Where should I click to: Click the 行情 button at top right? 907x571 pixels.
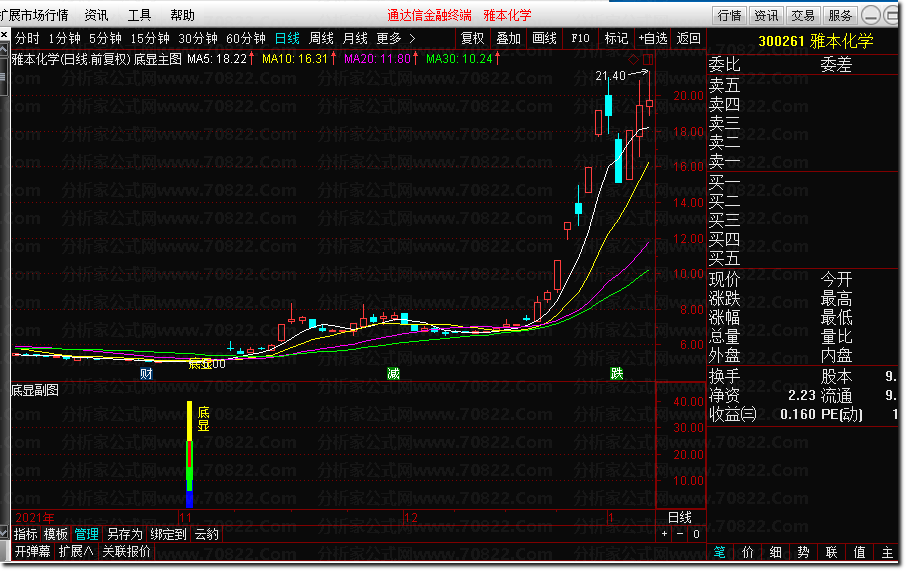729,16
